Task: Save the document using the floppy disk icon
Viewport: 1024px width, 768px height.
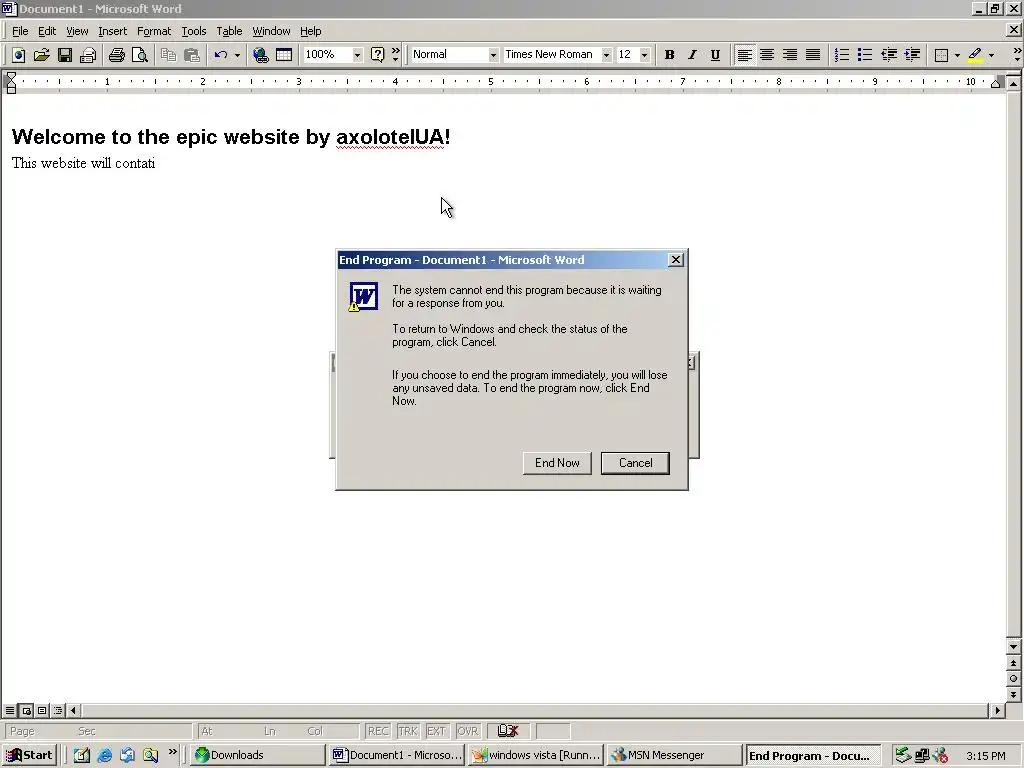Action: pyautogui.click(x=65, y=55)
